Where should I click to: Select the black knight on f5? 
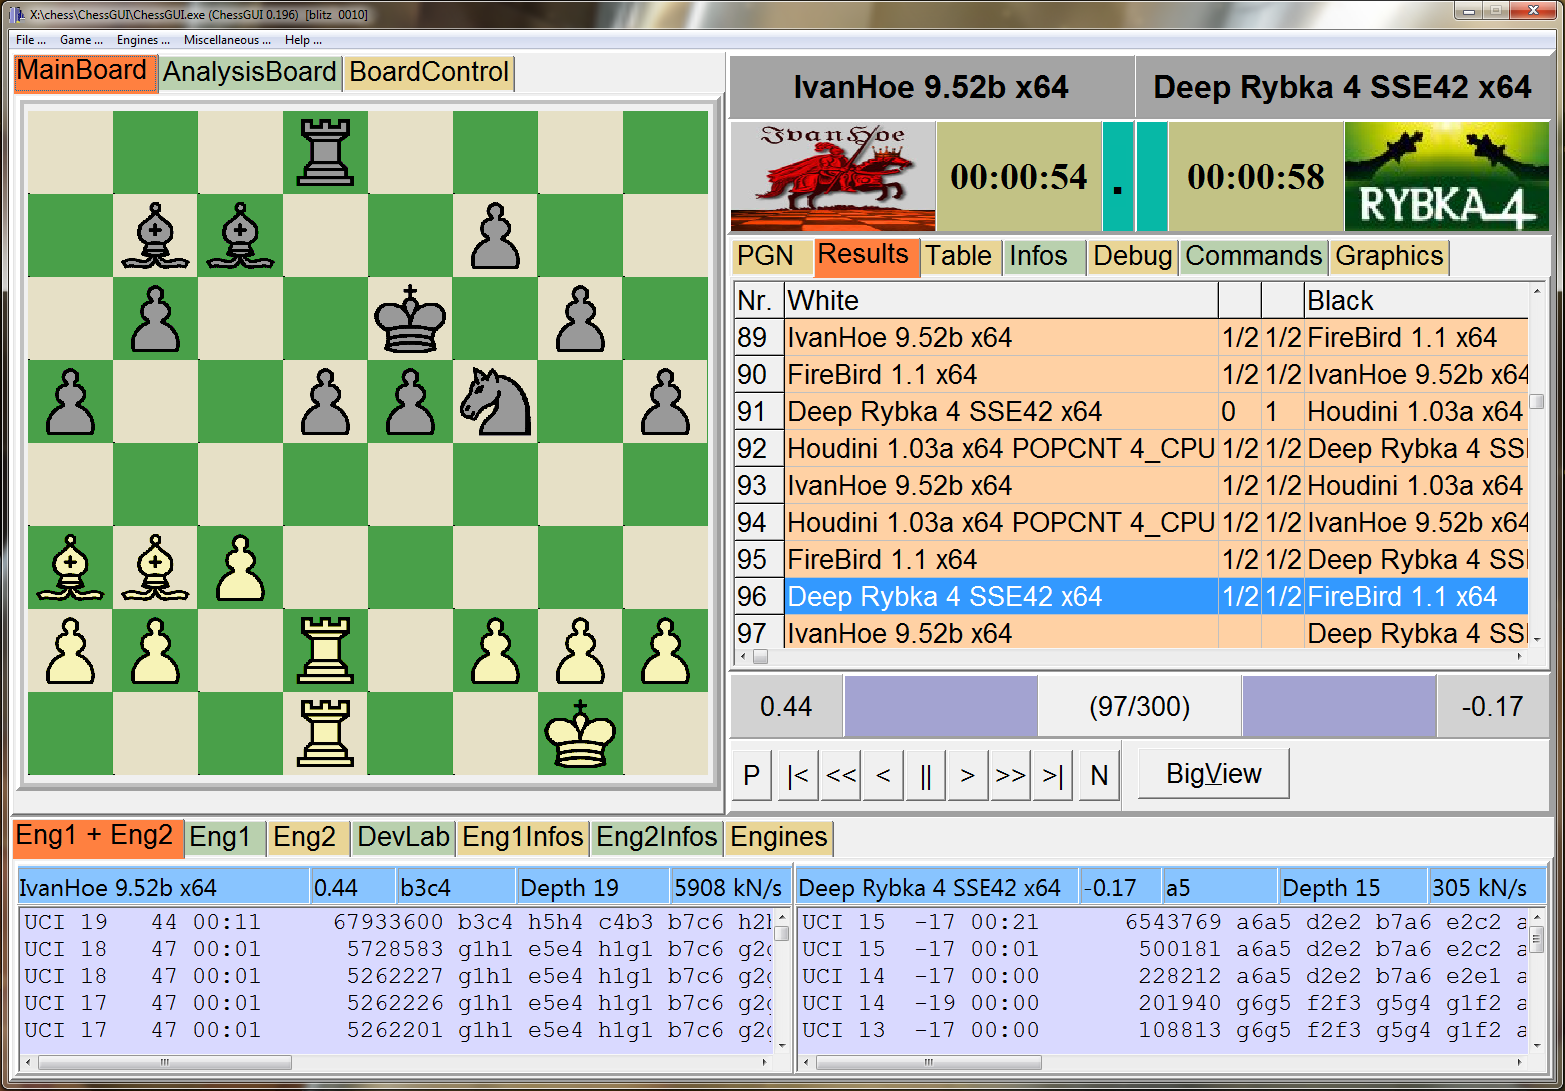(x=495, y=401)
